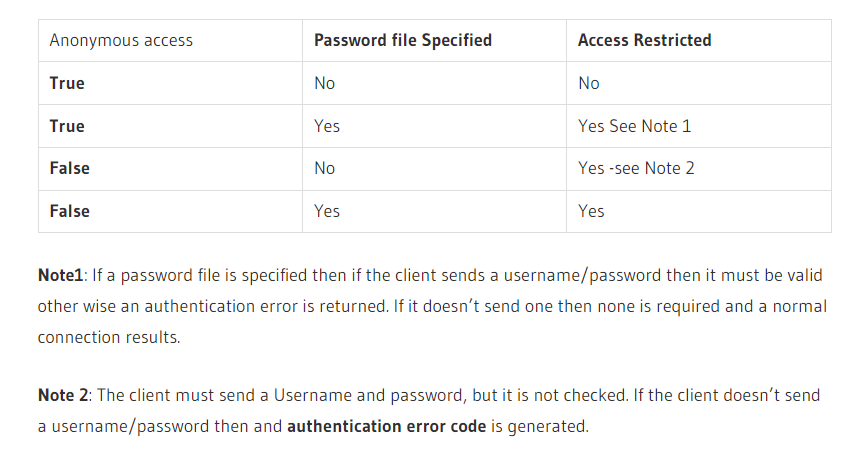Click the 'Anonymous access' header cell

121,41
